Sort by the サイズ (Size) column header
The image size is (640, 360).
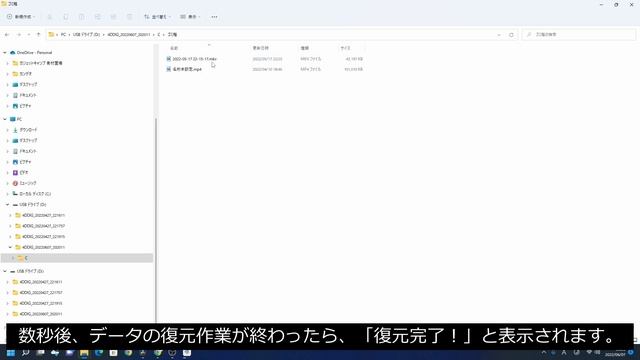click(x=345, y=48)
